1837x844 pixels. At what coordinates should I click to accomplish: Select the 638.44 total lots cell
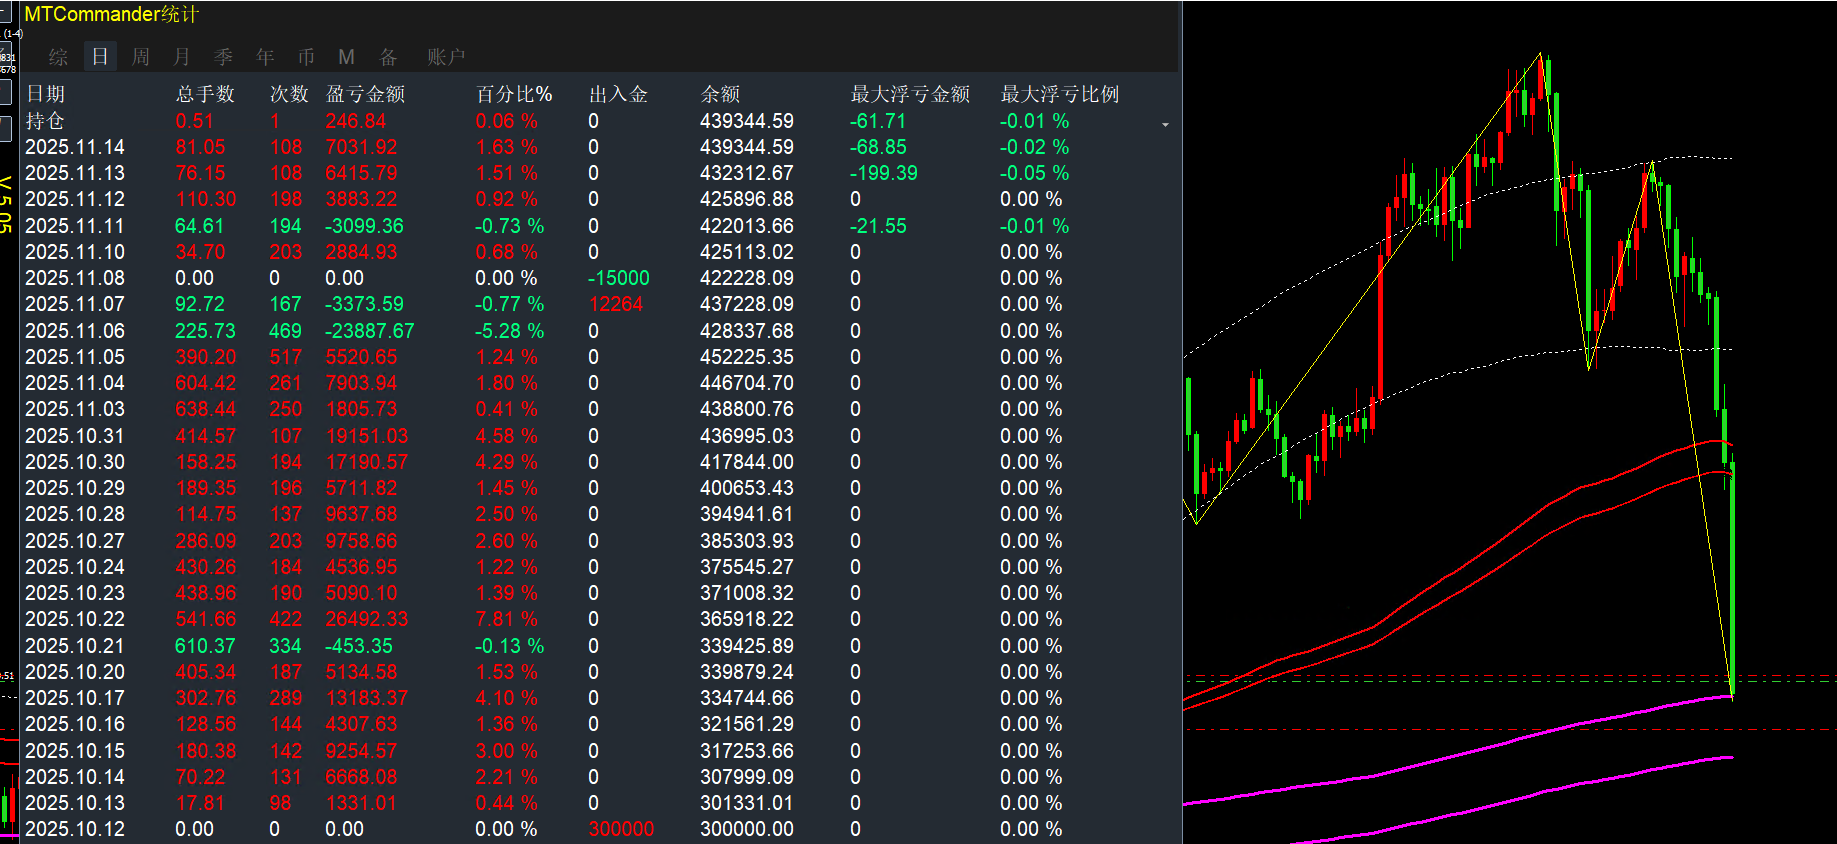click(x=206, y=409)
